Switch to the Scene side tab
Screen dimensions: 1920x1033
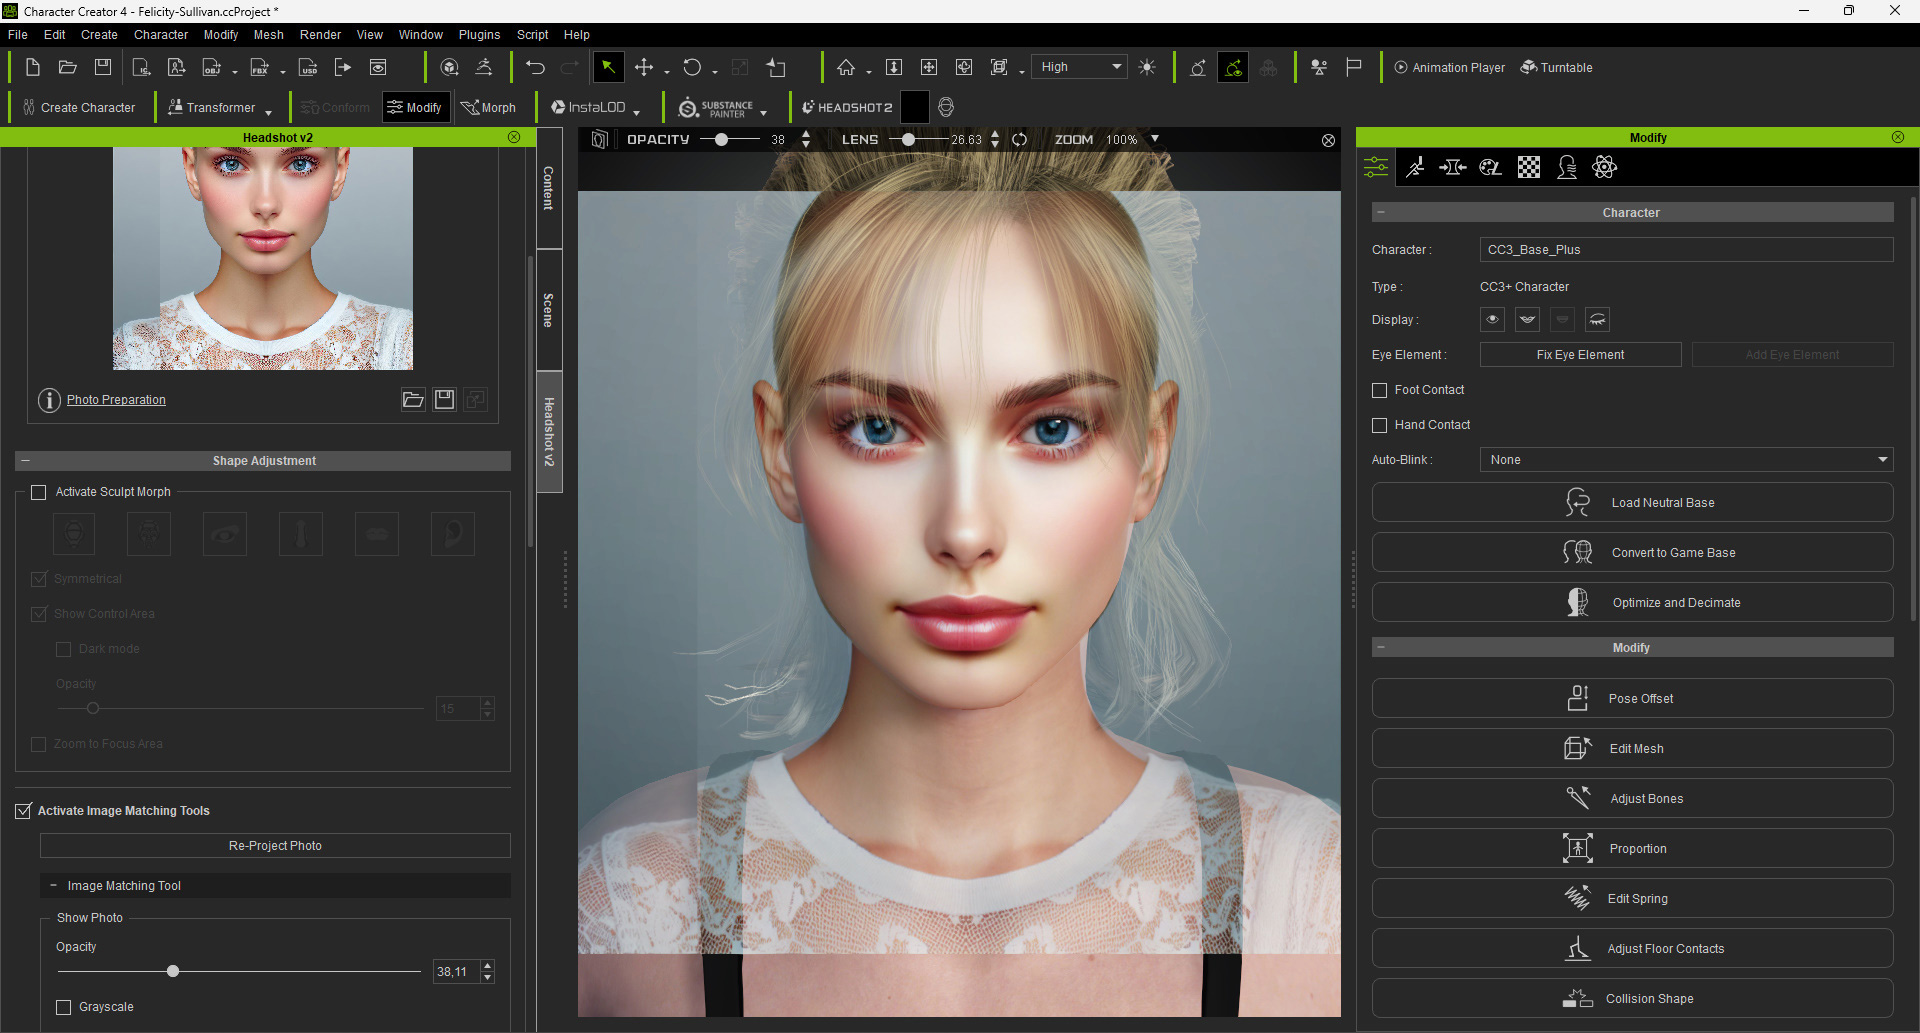[x=549, y=310]
